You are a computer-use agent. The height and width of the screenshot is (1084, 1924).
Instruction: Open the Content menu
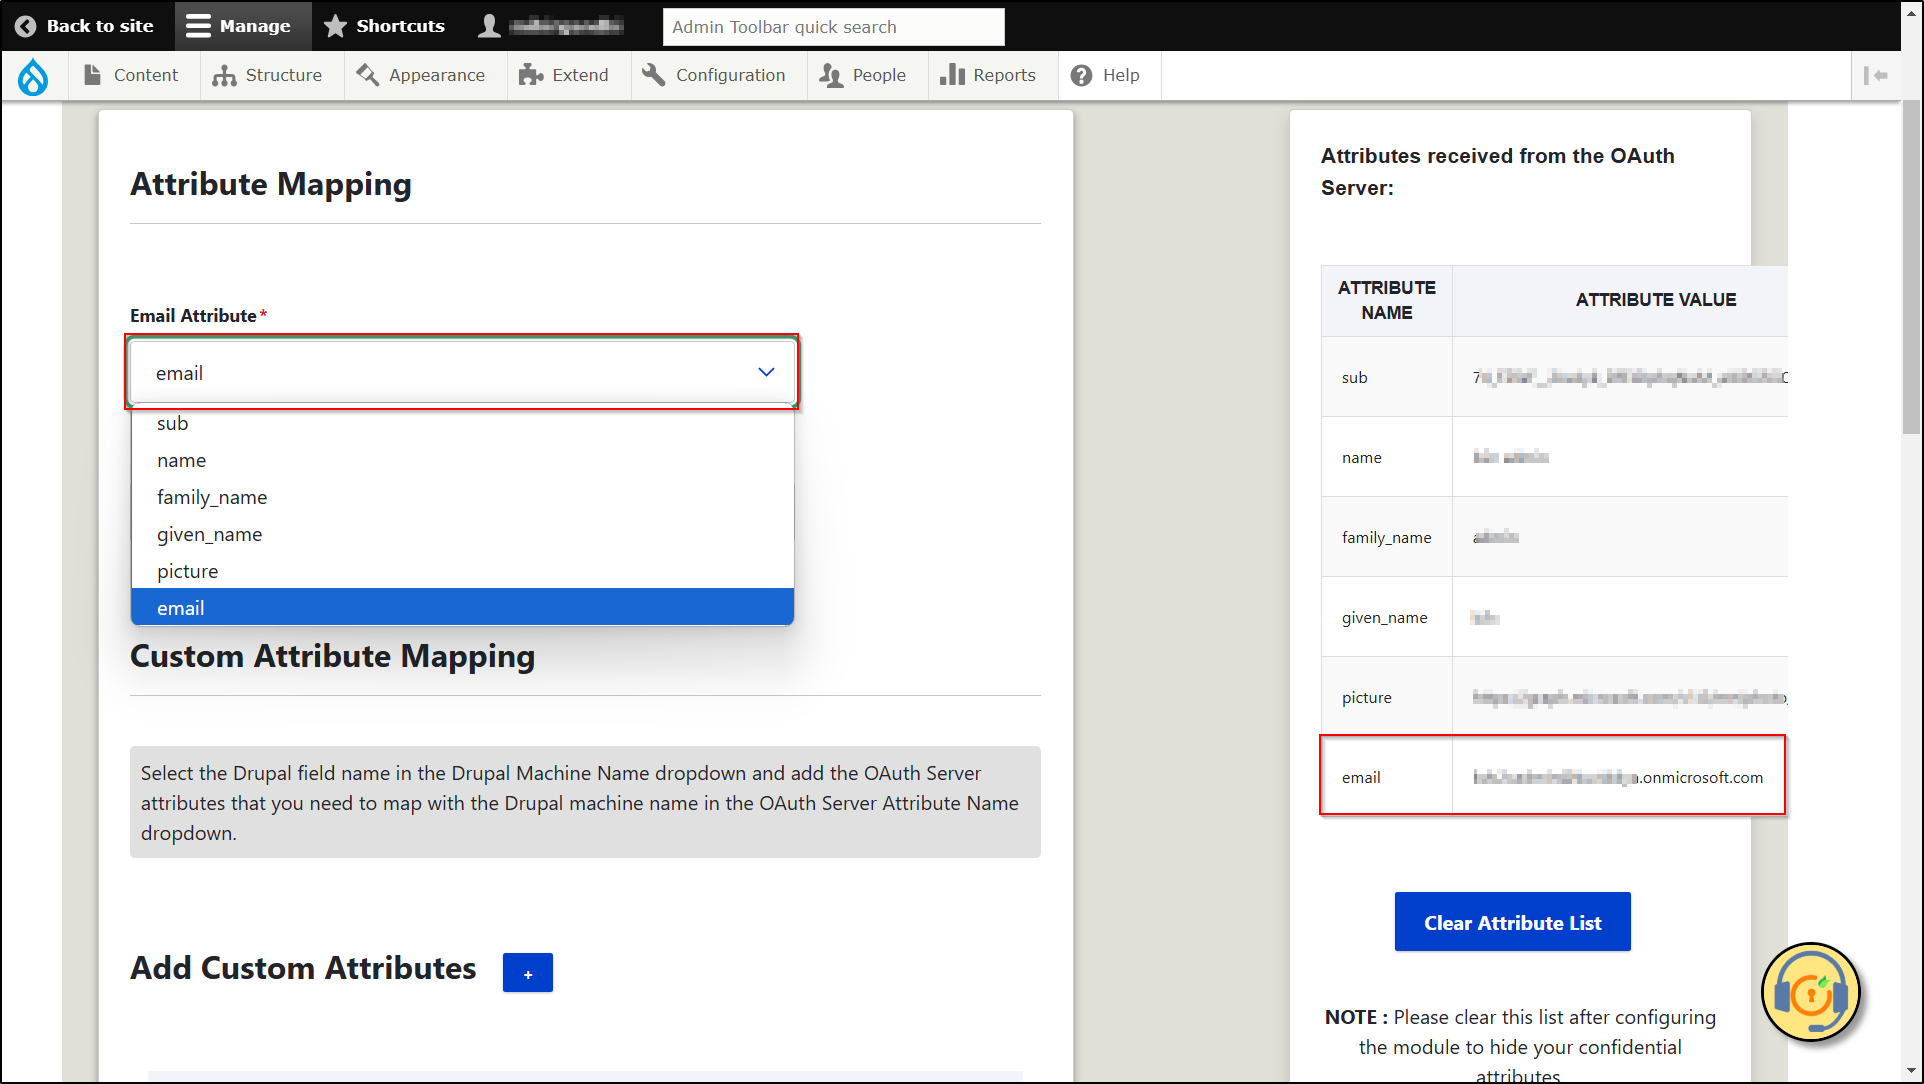pyautogui.click(x=145, y=75)
